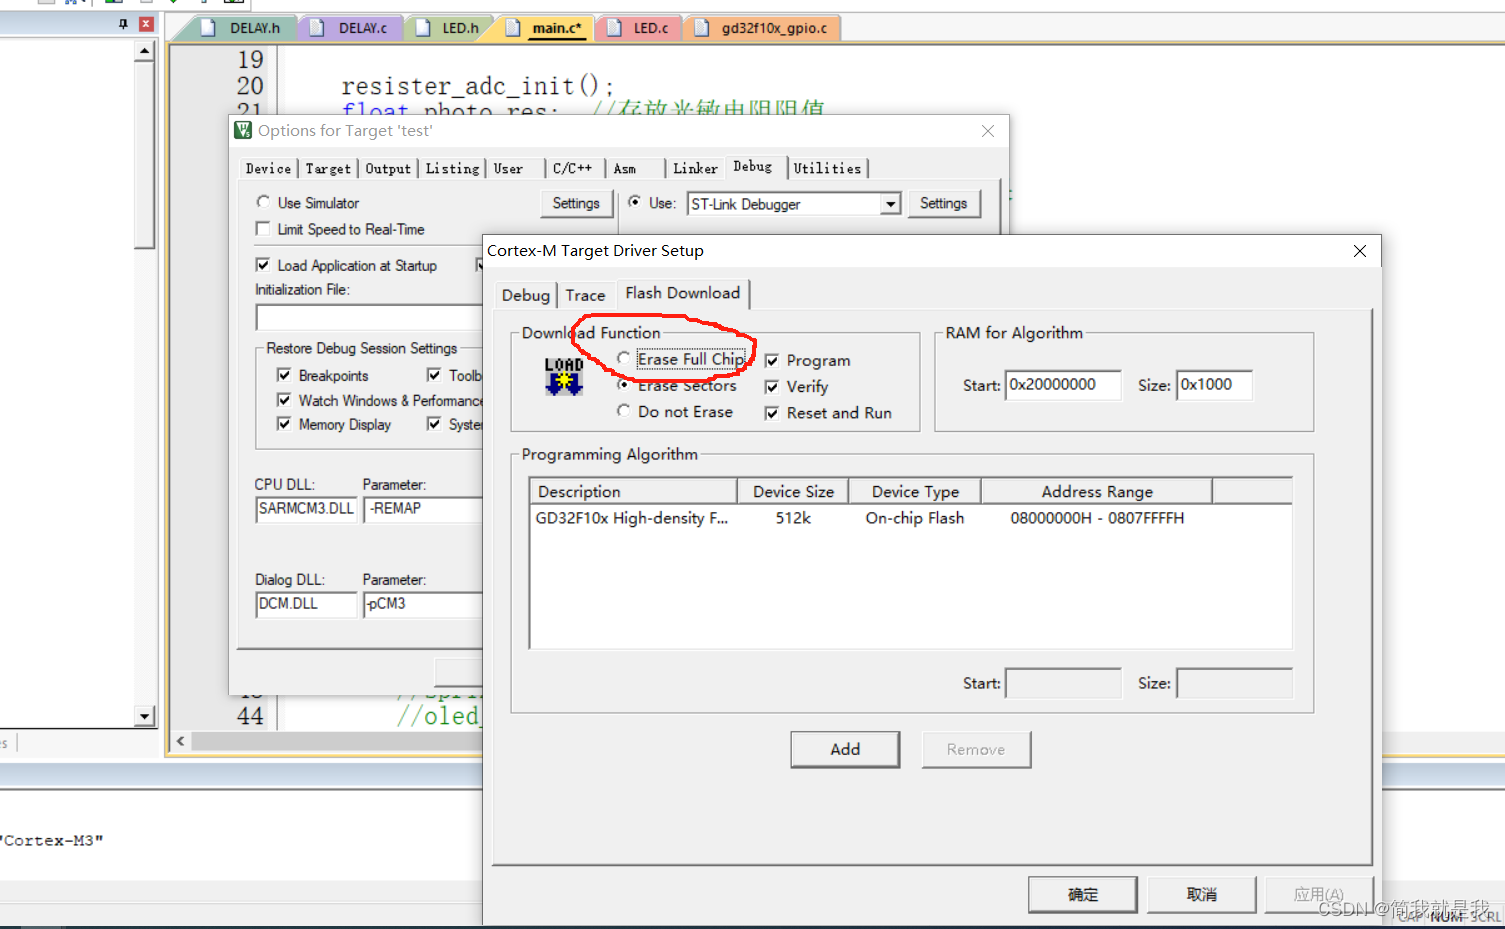Toggle the Breakpoints checkbox
Screen dimensions: 1505x929
coord(284,375)
